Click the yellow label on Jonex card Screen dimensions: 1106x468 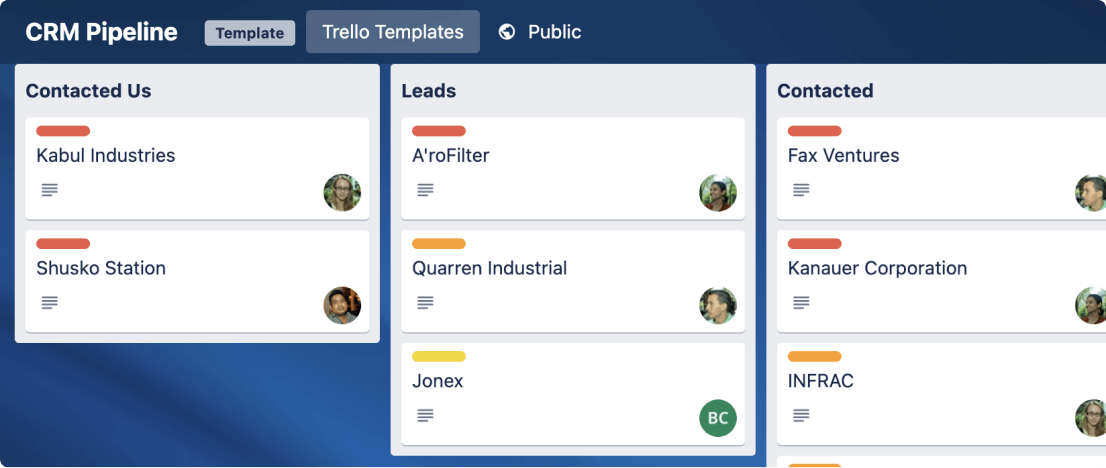439,356
